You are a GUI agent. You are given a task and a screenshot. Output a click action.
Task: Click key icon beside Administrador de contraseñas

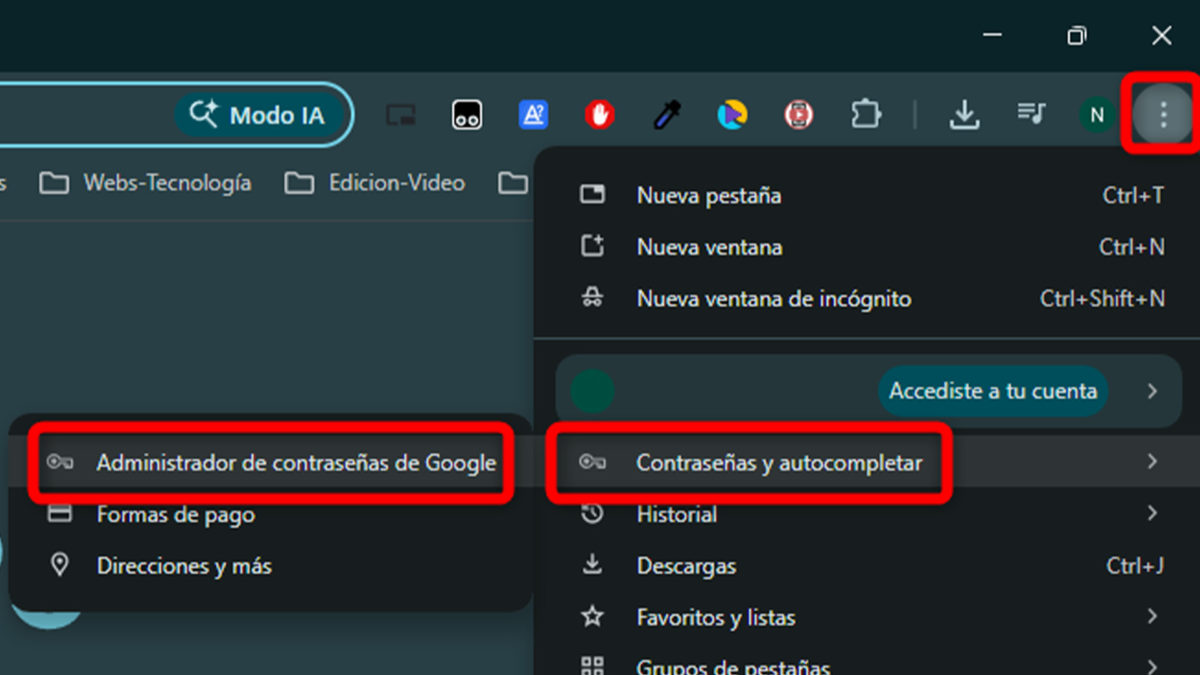coord(60,463)
